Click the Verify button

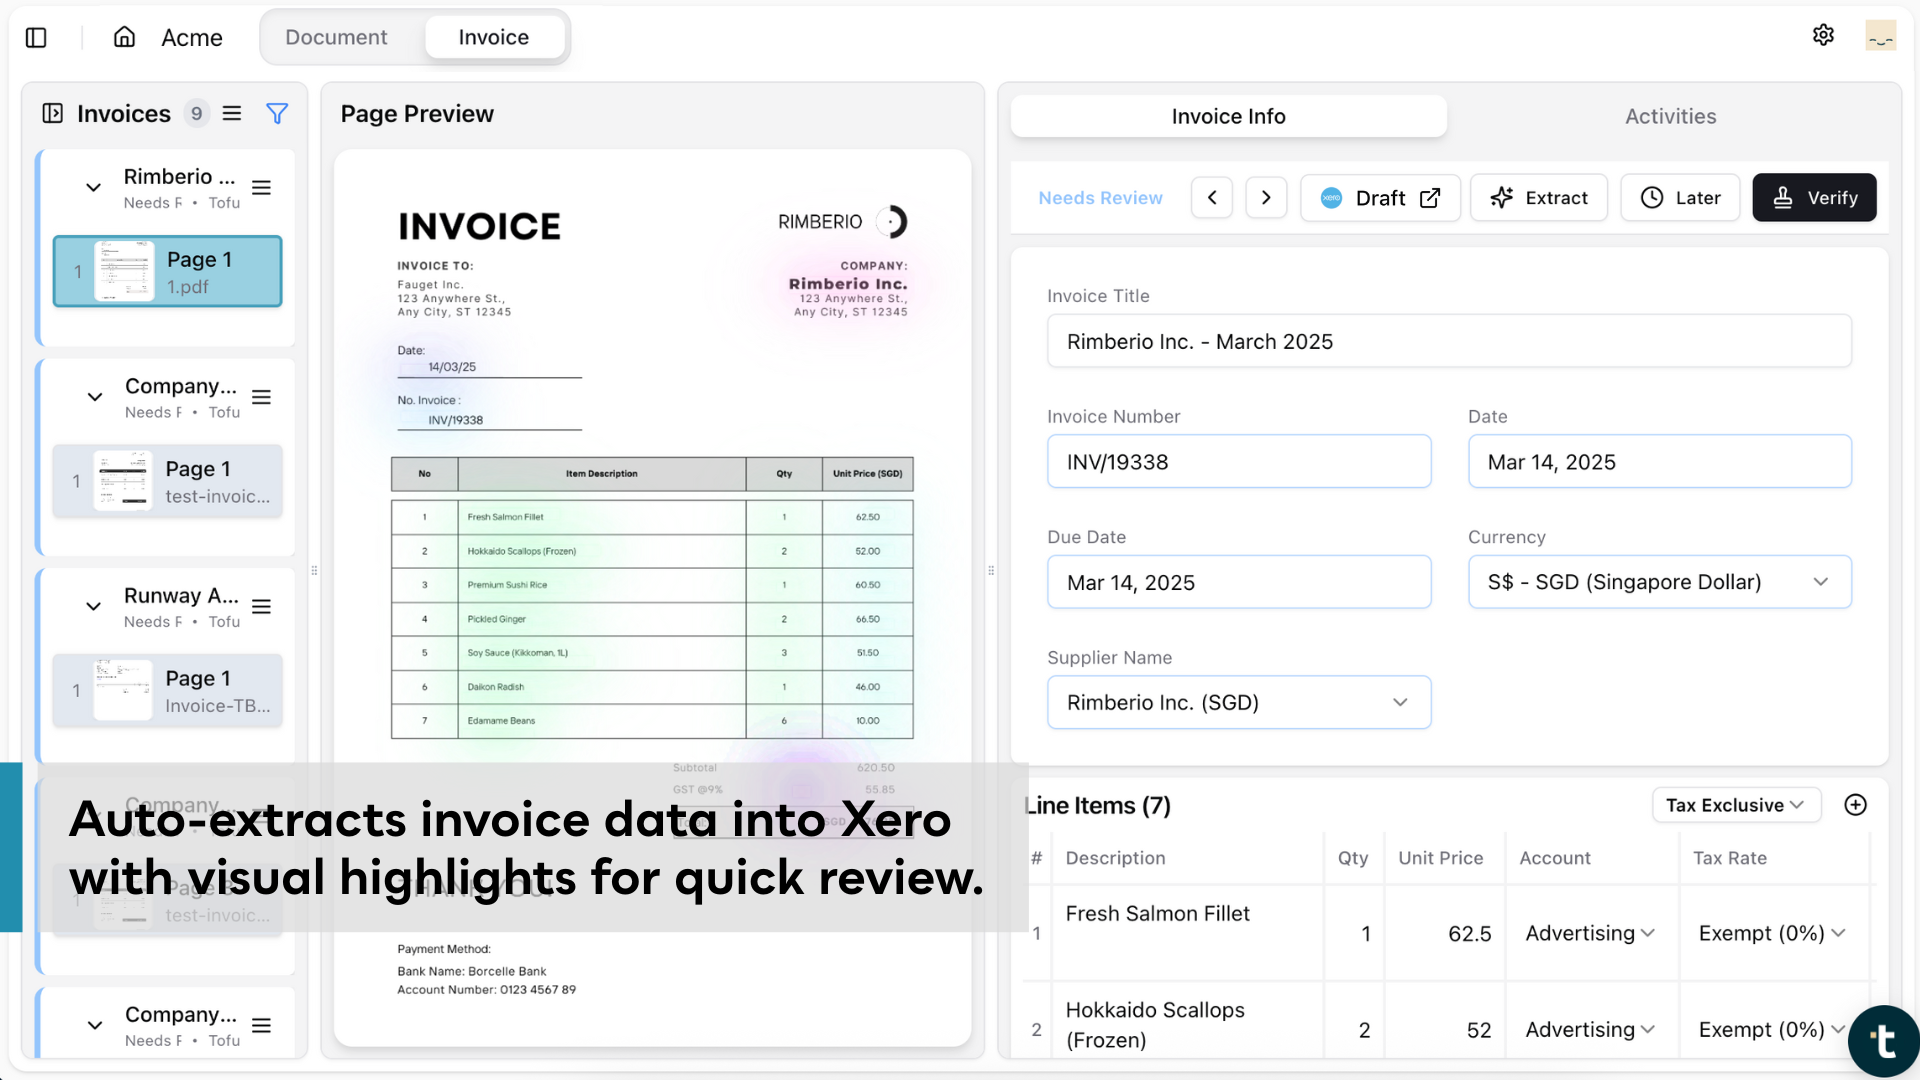[x=1814, y=197]
